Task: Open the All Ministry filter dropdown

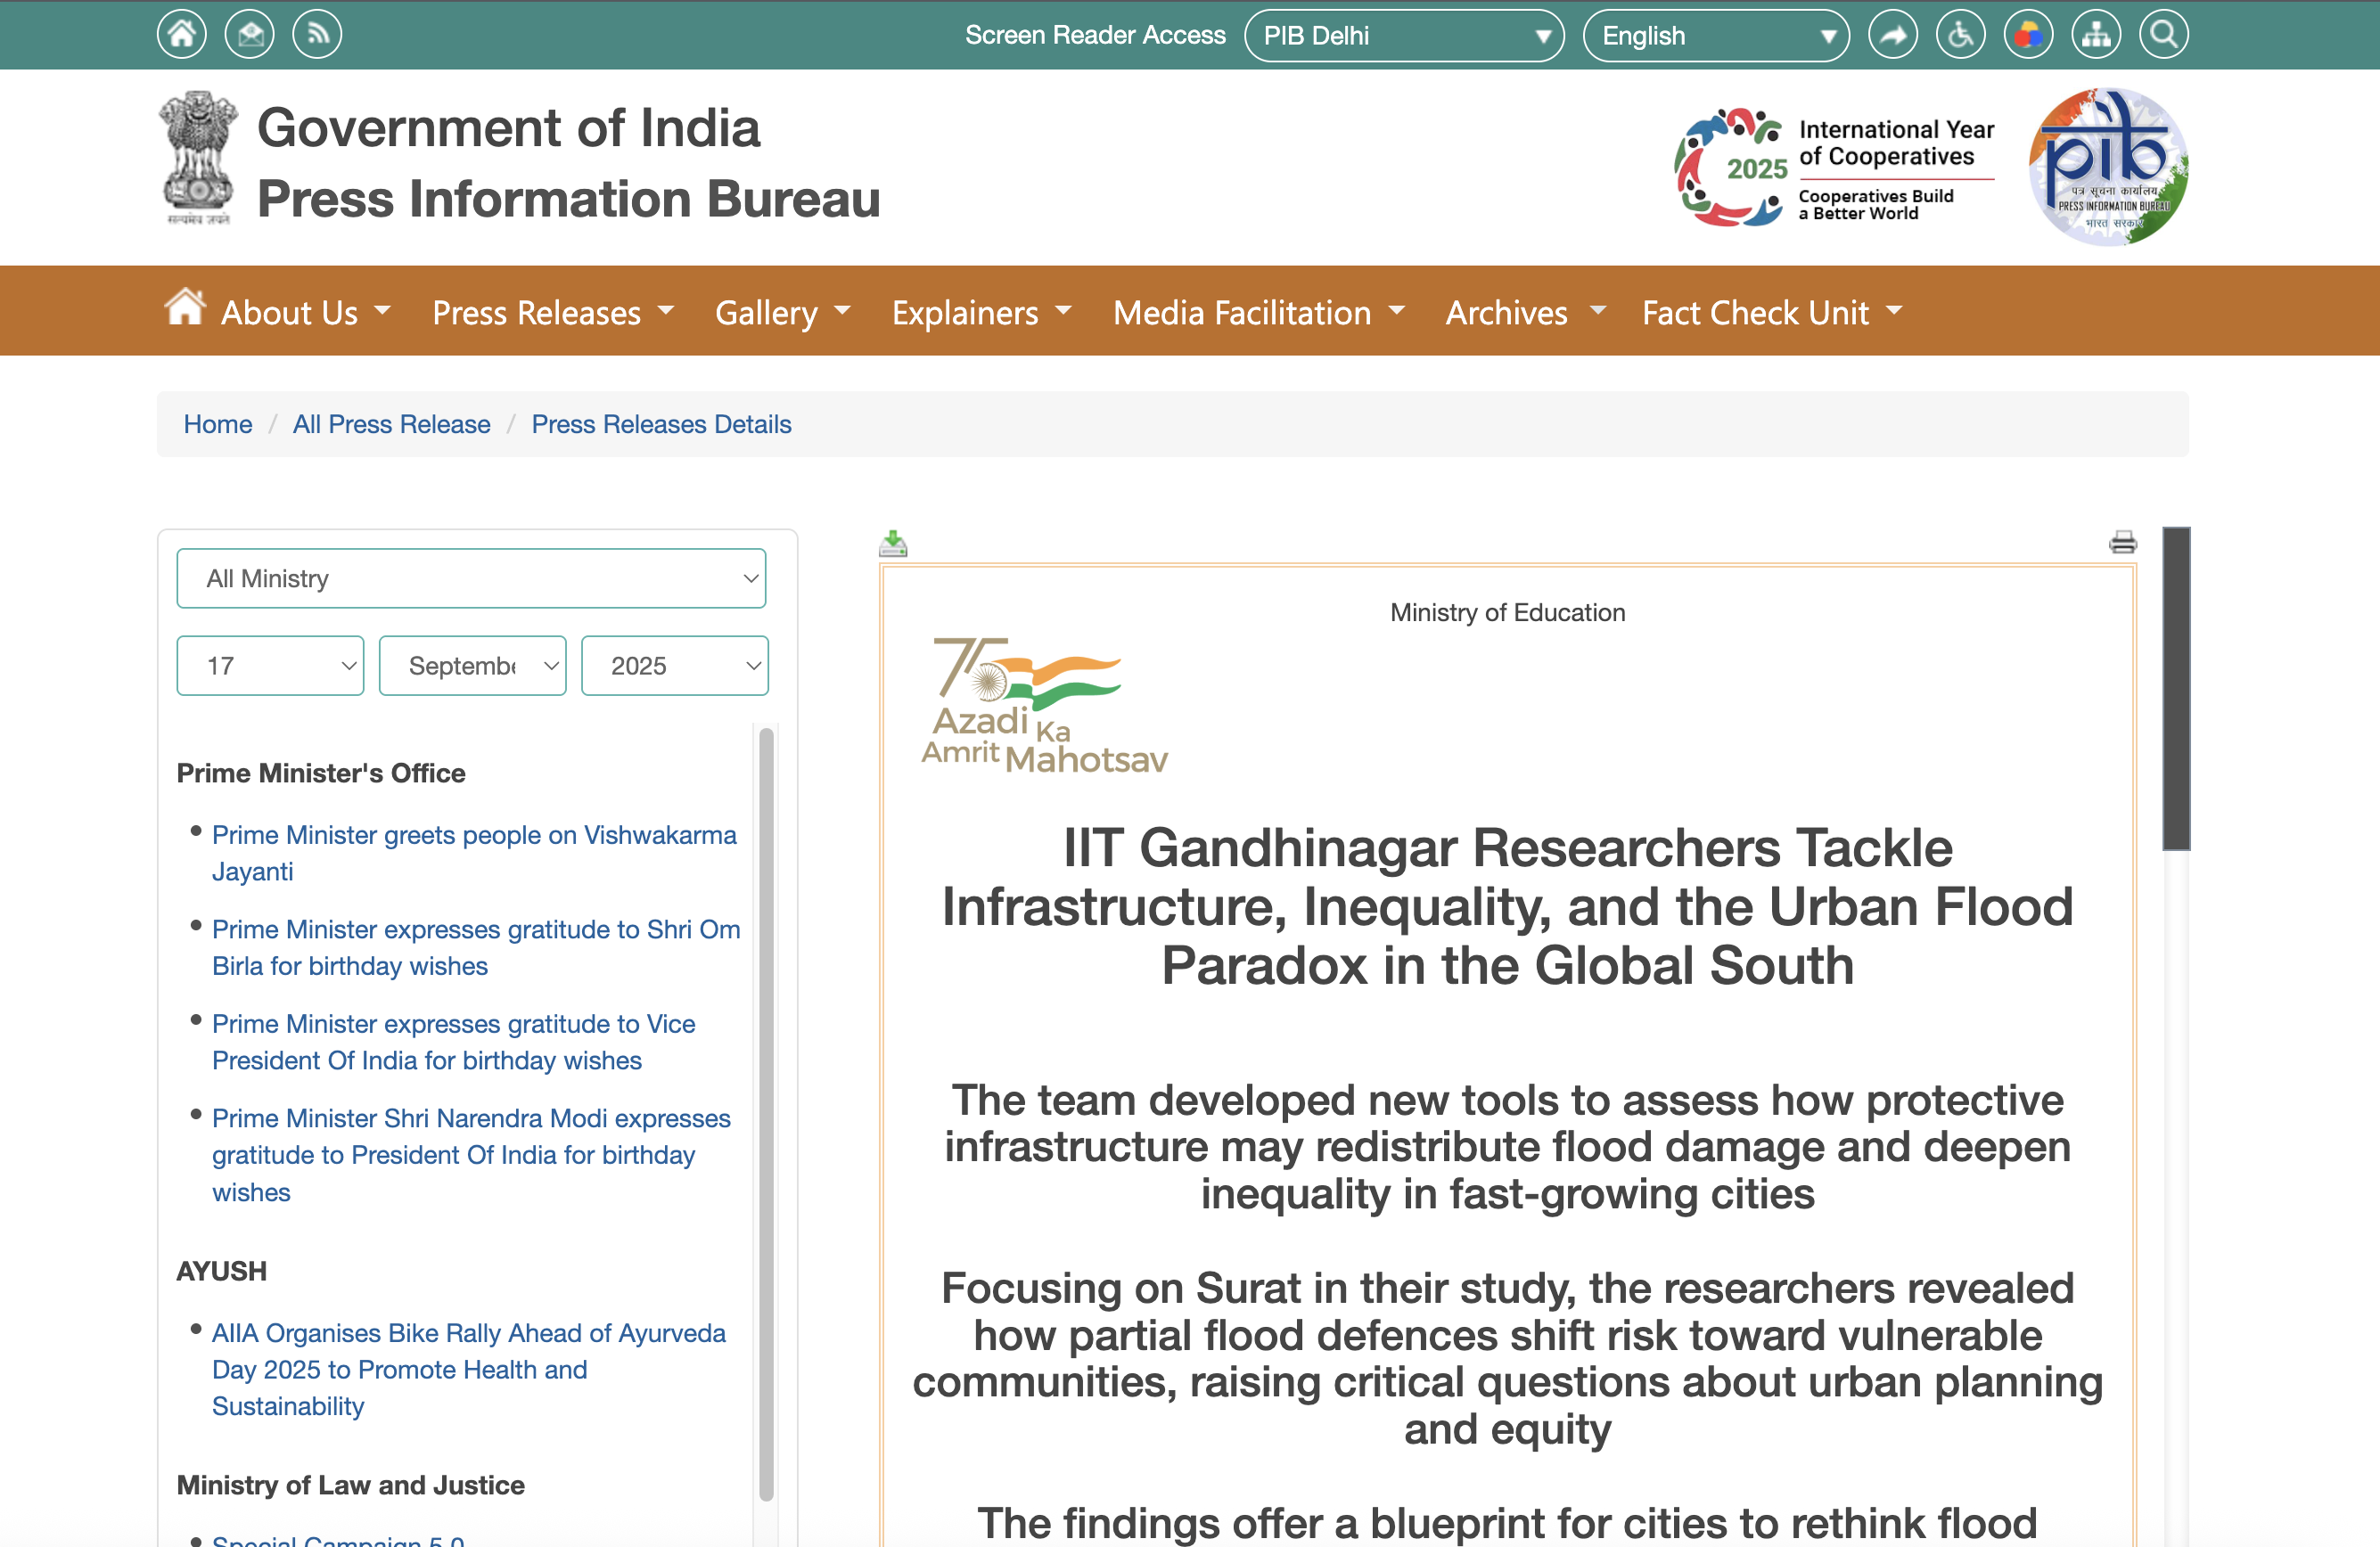Action: click(x=471, y=578)
